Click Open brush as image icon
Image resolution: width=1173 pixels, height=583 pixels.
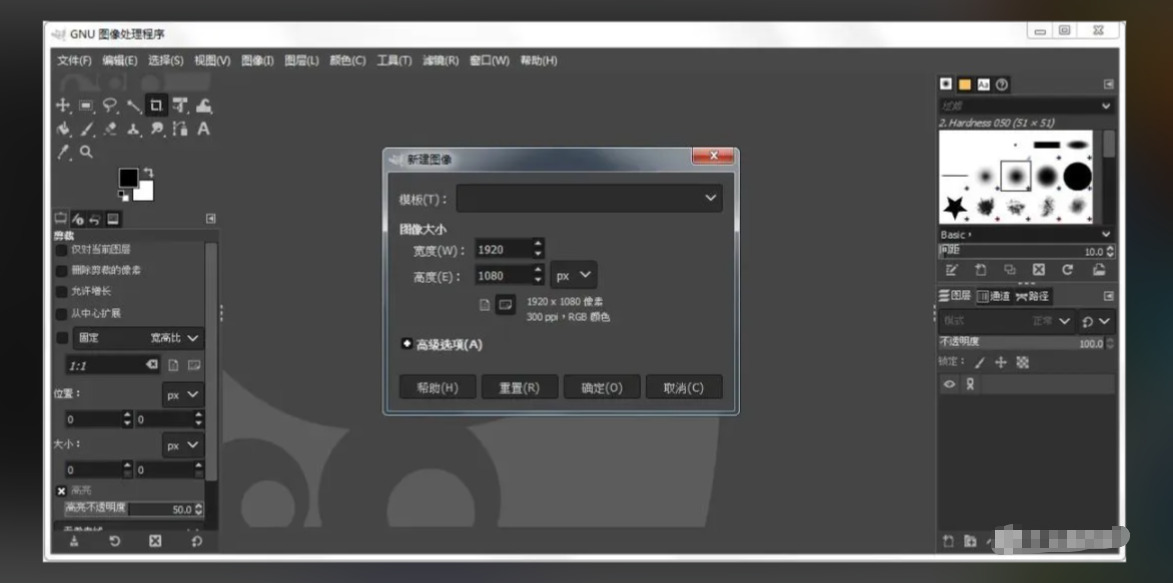coord(1098,270)
